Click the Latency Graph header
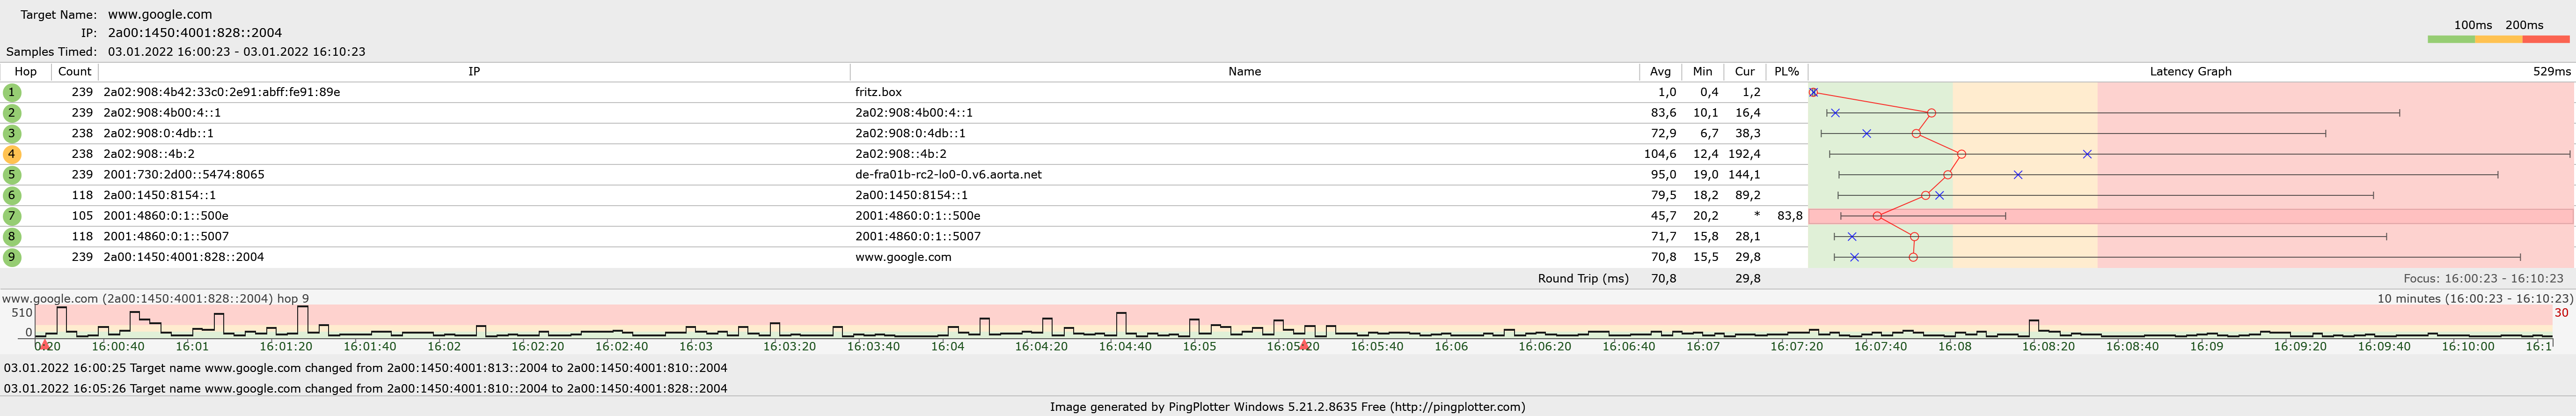Viewport: 2576px width, 416px height. click(x=2190, y=71)
